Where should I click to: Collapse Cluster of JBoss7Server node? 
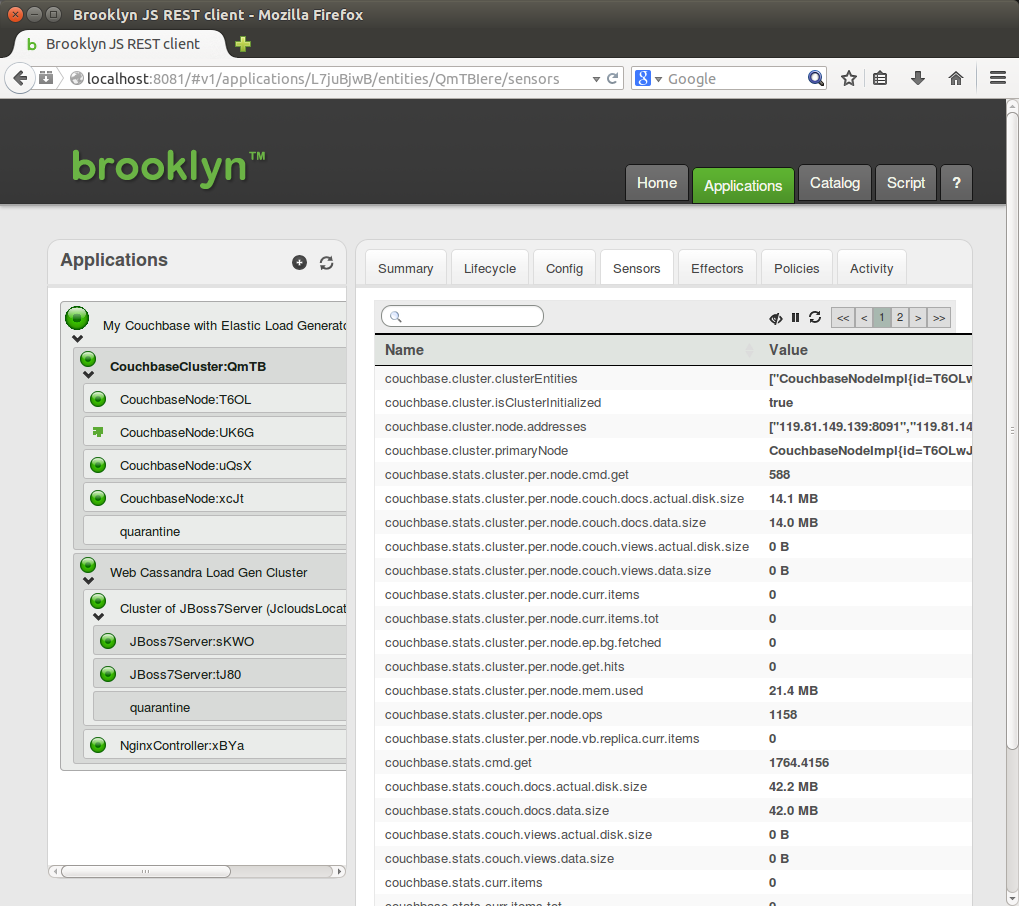click(98, 617)
